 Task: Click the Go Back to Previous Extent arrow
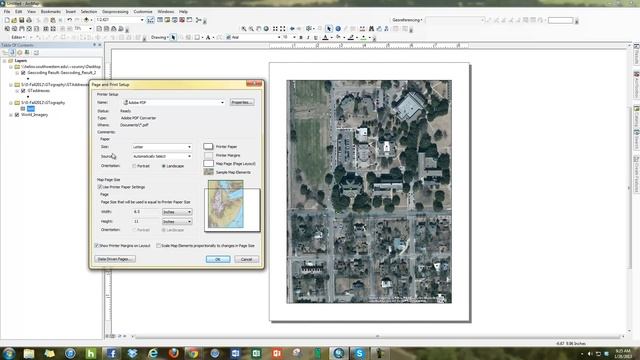(292, 29)
